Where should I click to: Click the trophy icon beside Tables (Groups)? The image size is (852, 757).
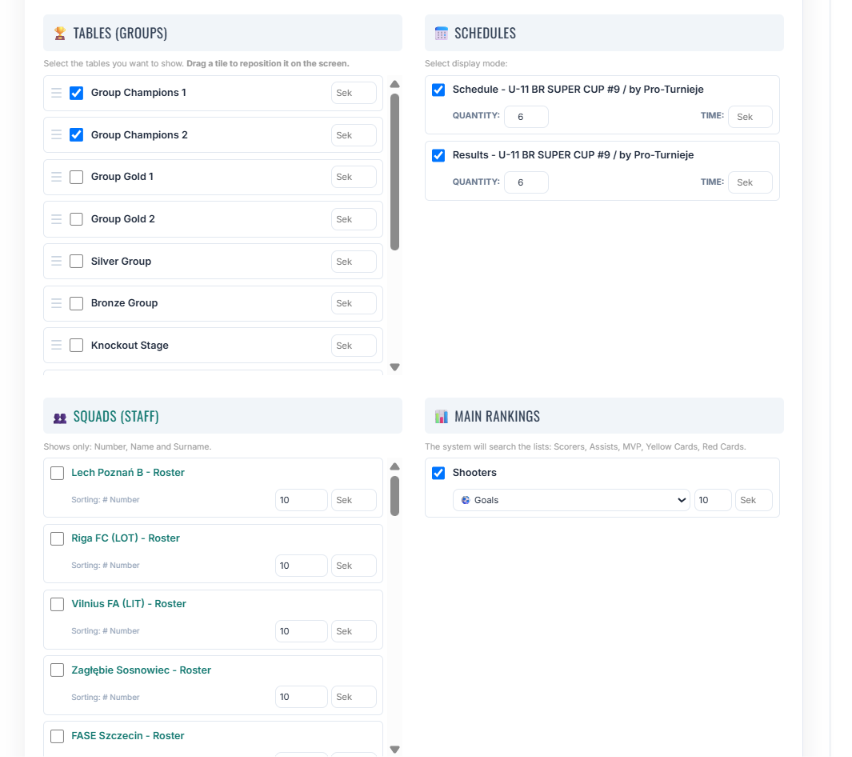pos(60,34)
